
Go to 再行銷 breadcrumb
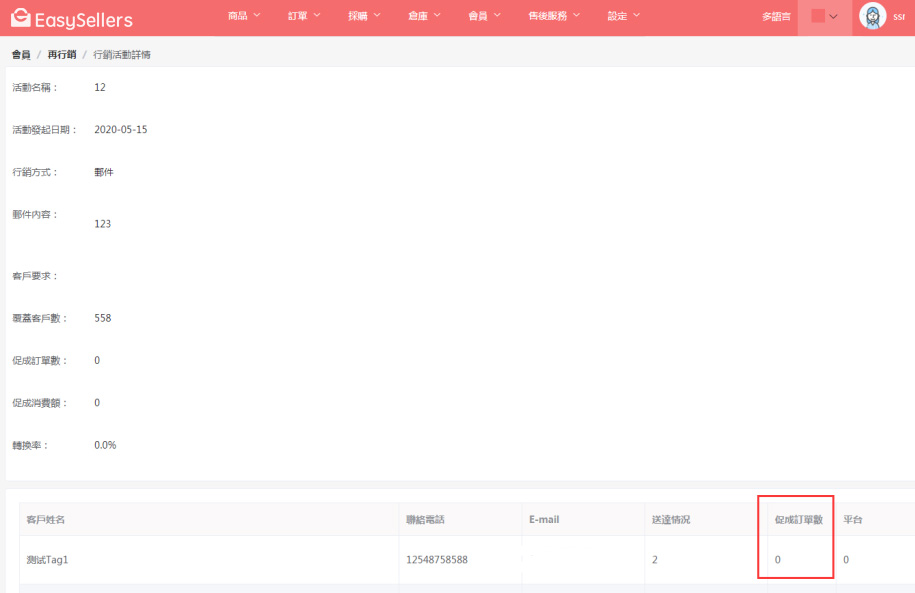tap(62, 54)
